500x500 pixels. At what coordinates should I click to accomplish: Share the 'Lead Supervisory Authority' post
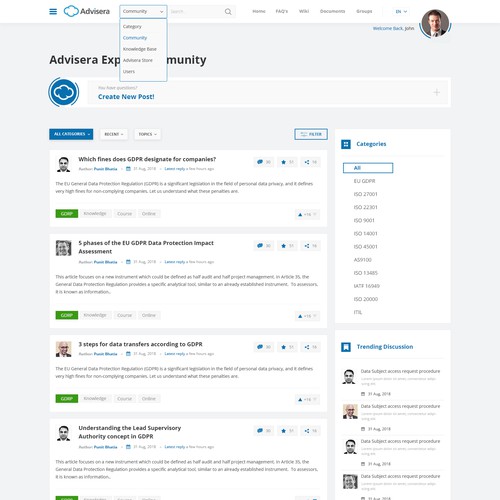click(x=307, y=431)
